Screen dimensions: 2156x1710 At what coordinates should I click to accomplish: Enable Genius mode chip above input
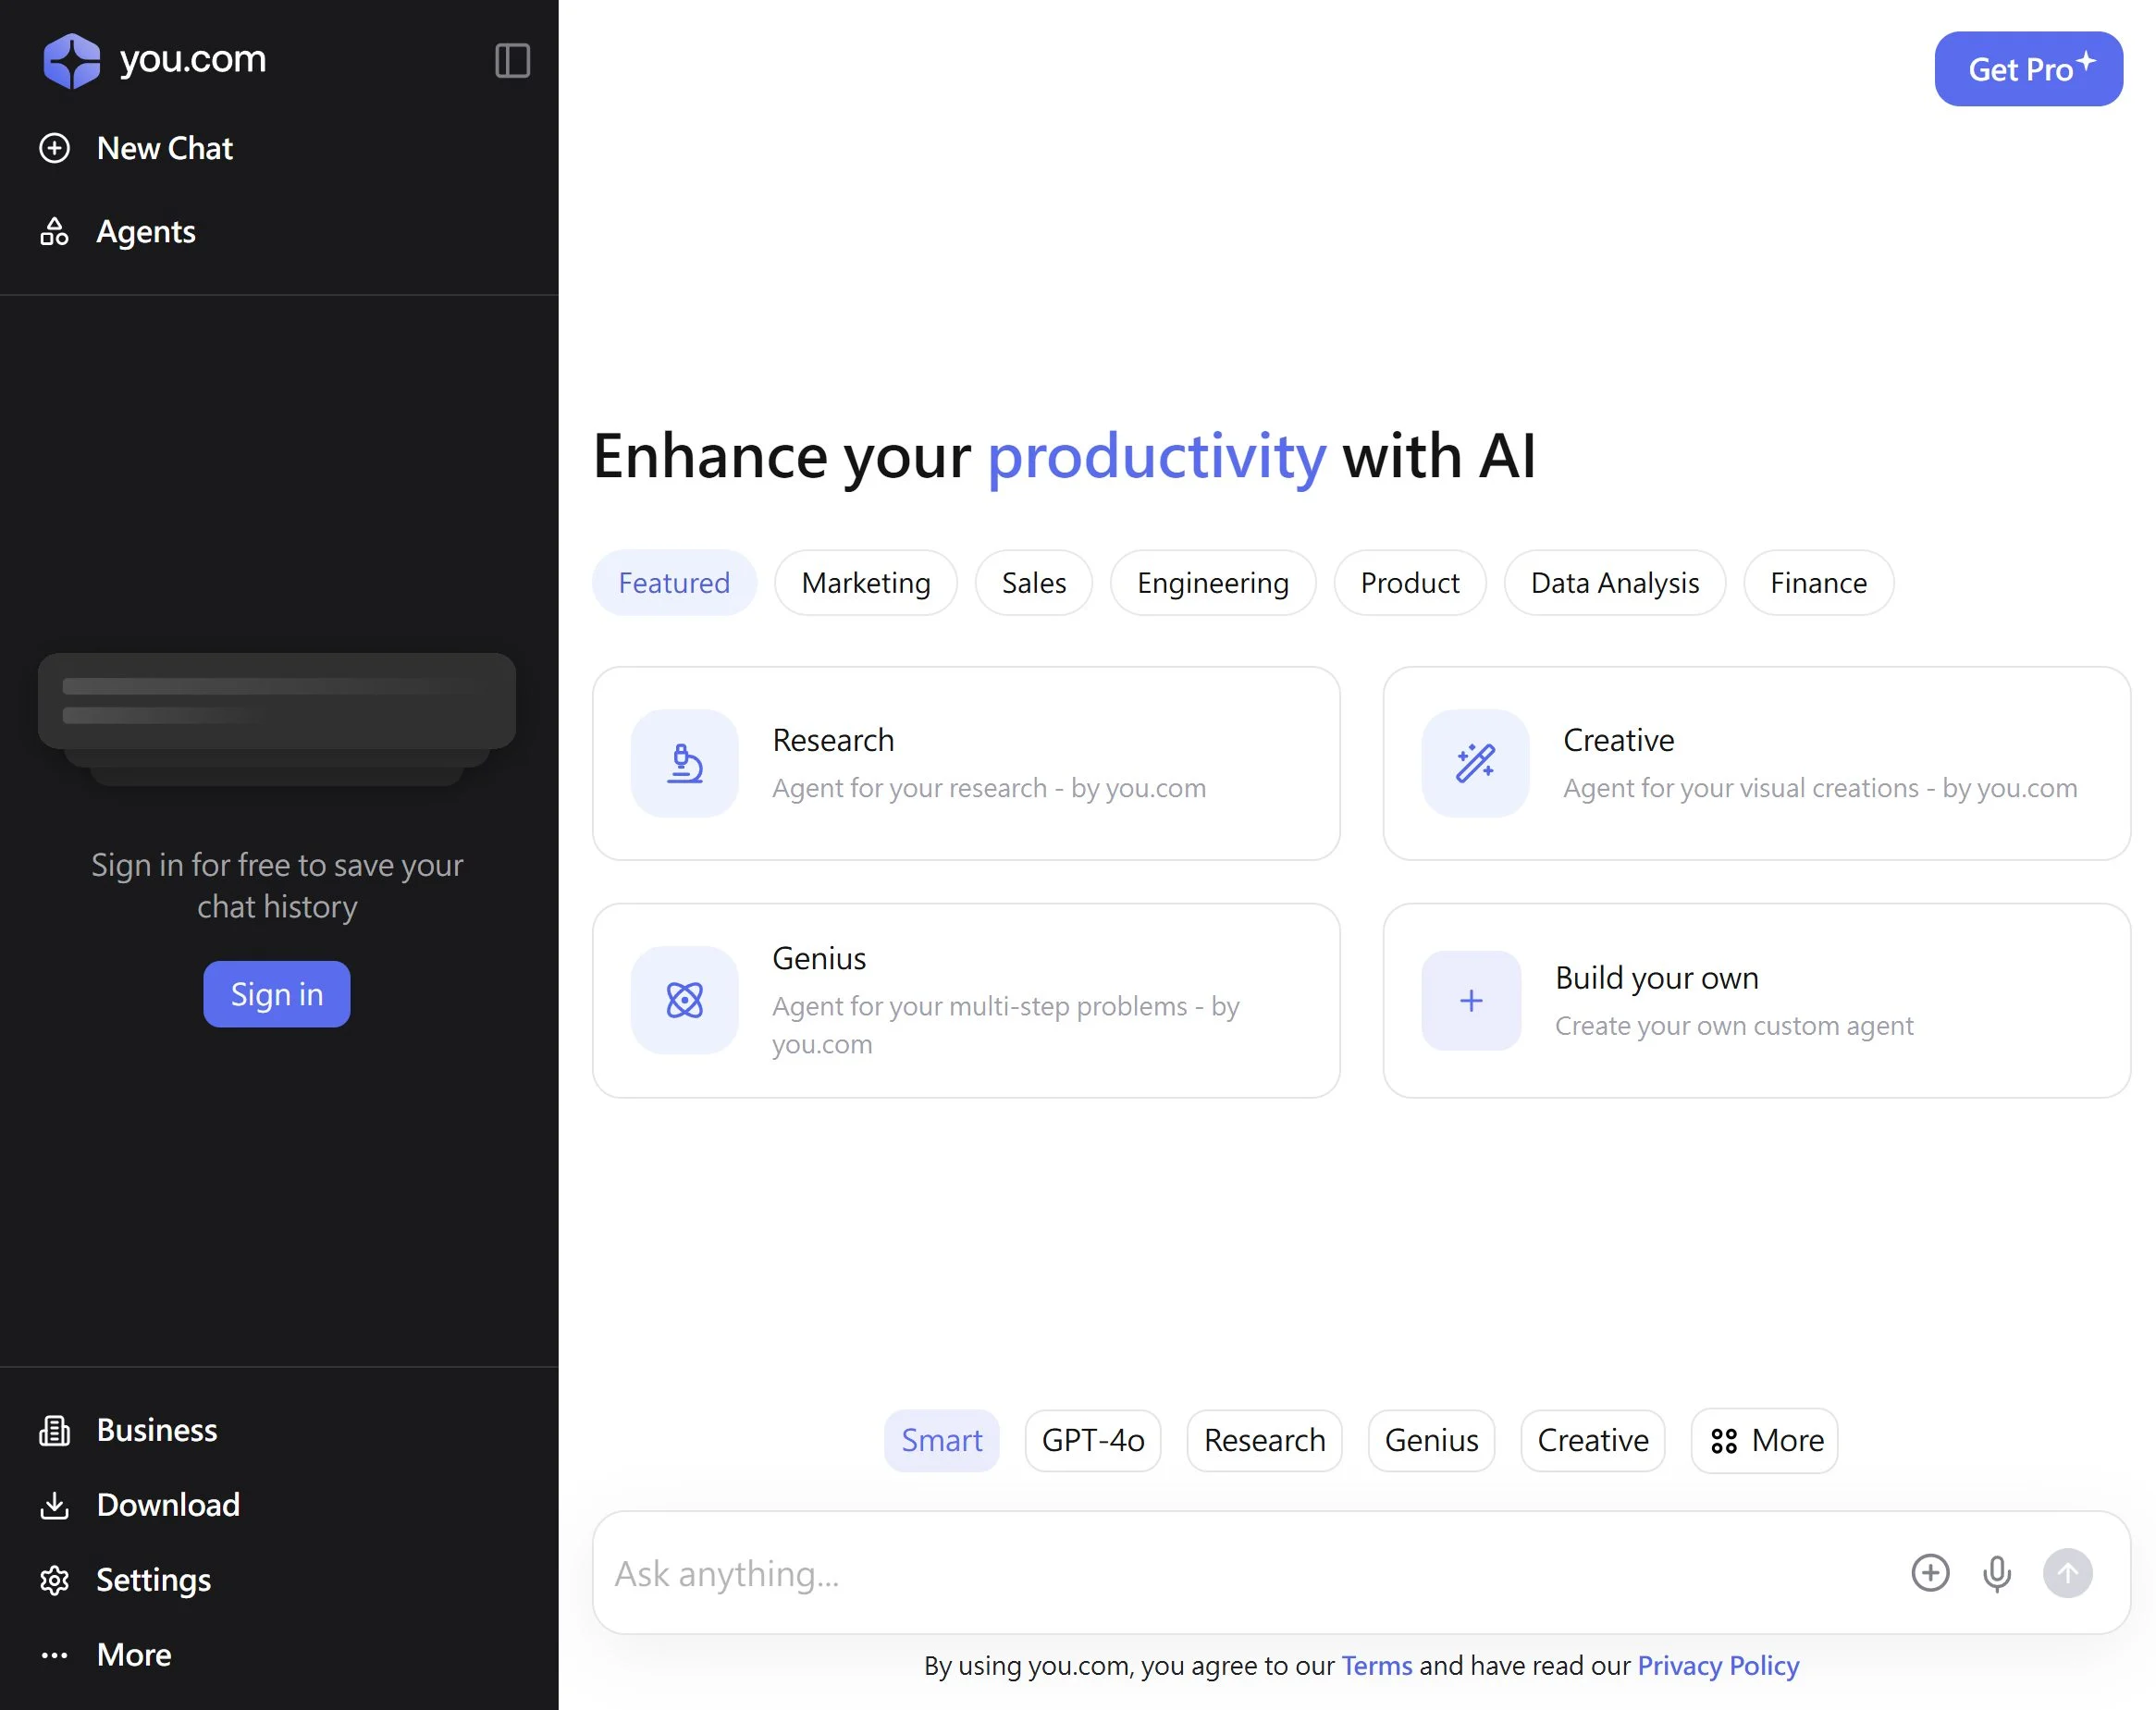[x=1431, y=1440]
